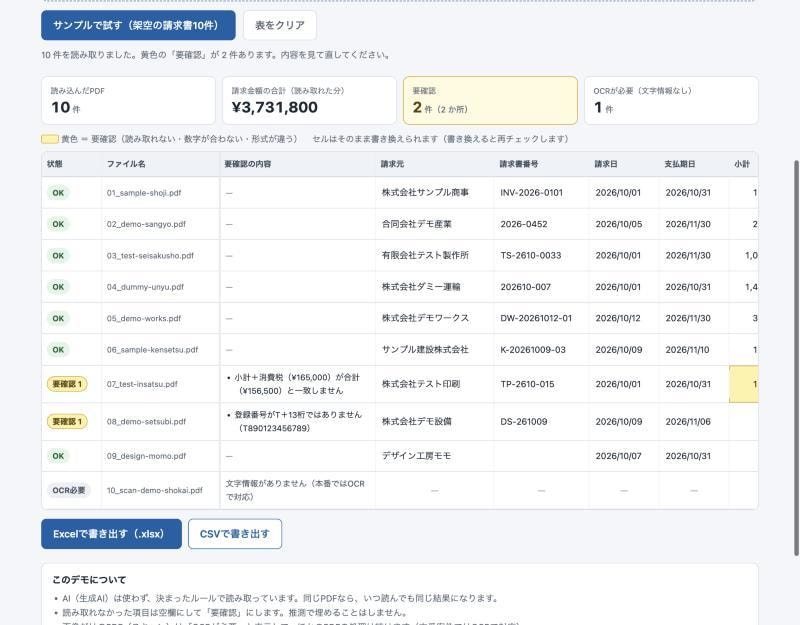The height and width of the screenshot is (625, 800).
Task: Edit invoice date 2026/10/12 cell
Action: pyautogui.click(x=623, y=318)
